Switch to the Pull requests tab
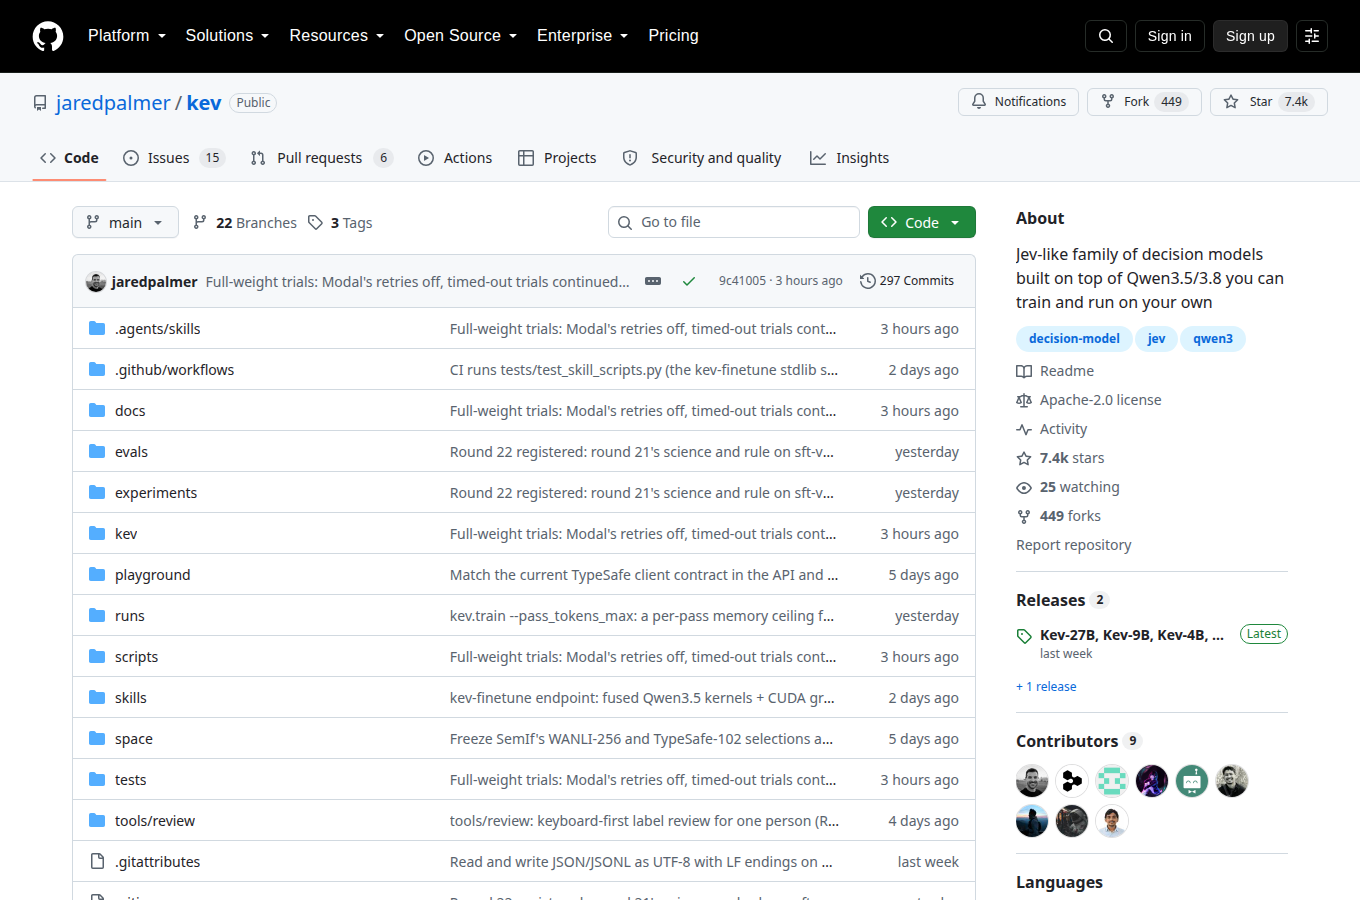The width and height of the screenshot is (1360, 900). click(321, 158)
